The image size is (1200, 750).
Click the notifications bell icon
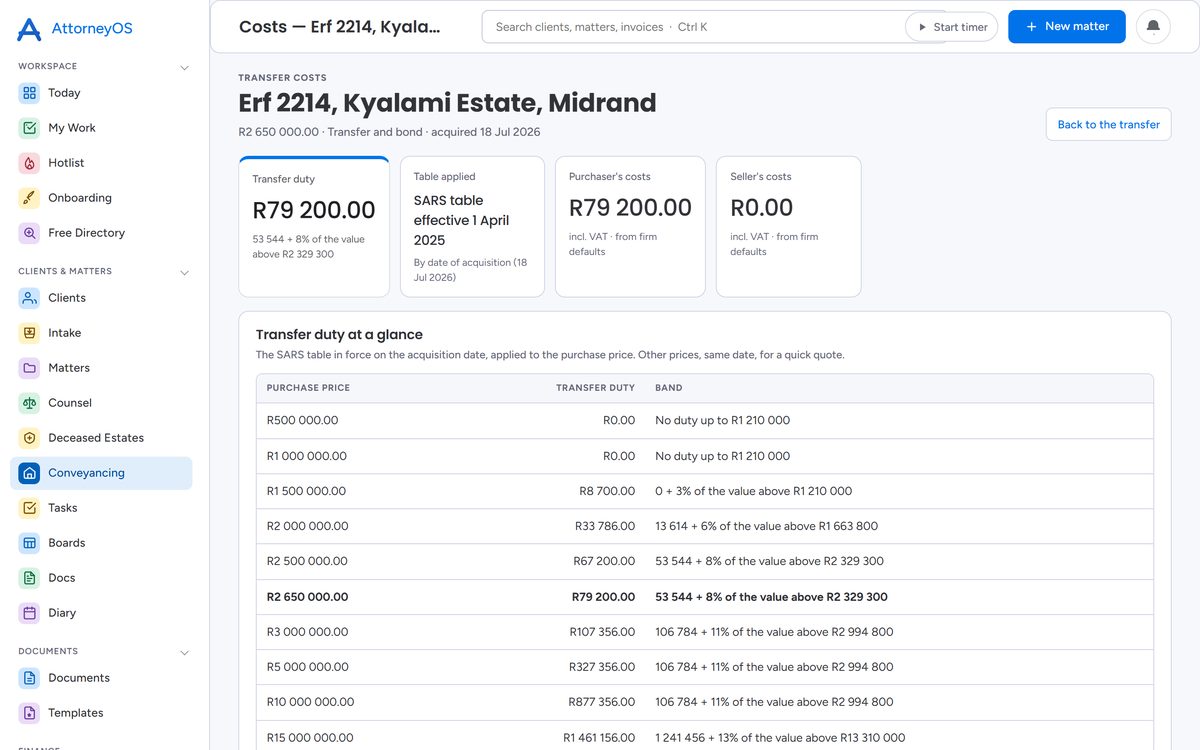[x=1153, y=27]
